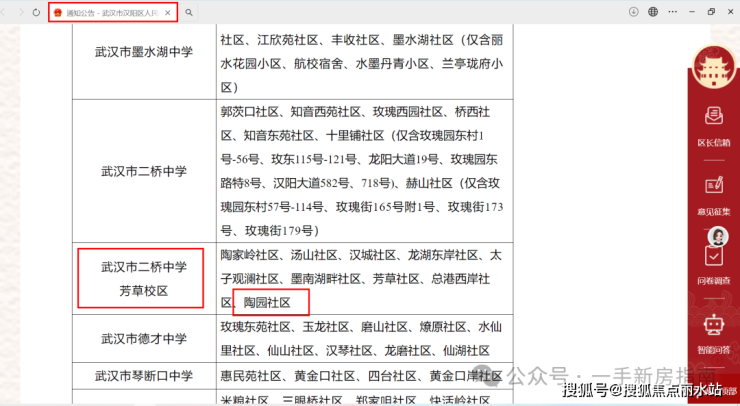Select the 通知公告 browser tab
This screenshot has height=406, width=740.
coord(113,13)
